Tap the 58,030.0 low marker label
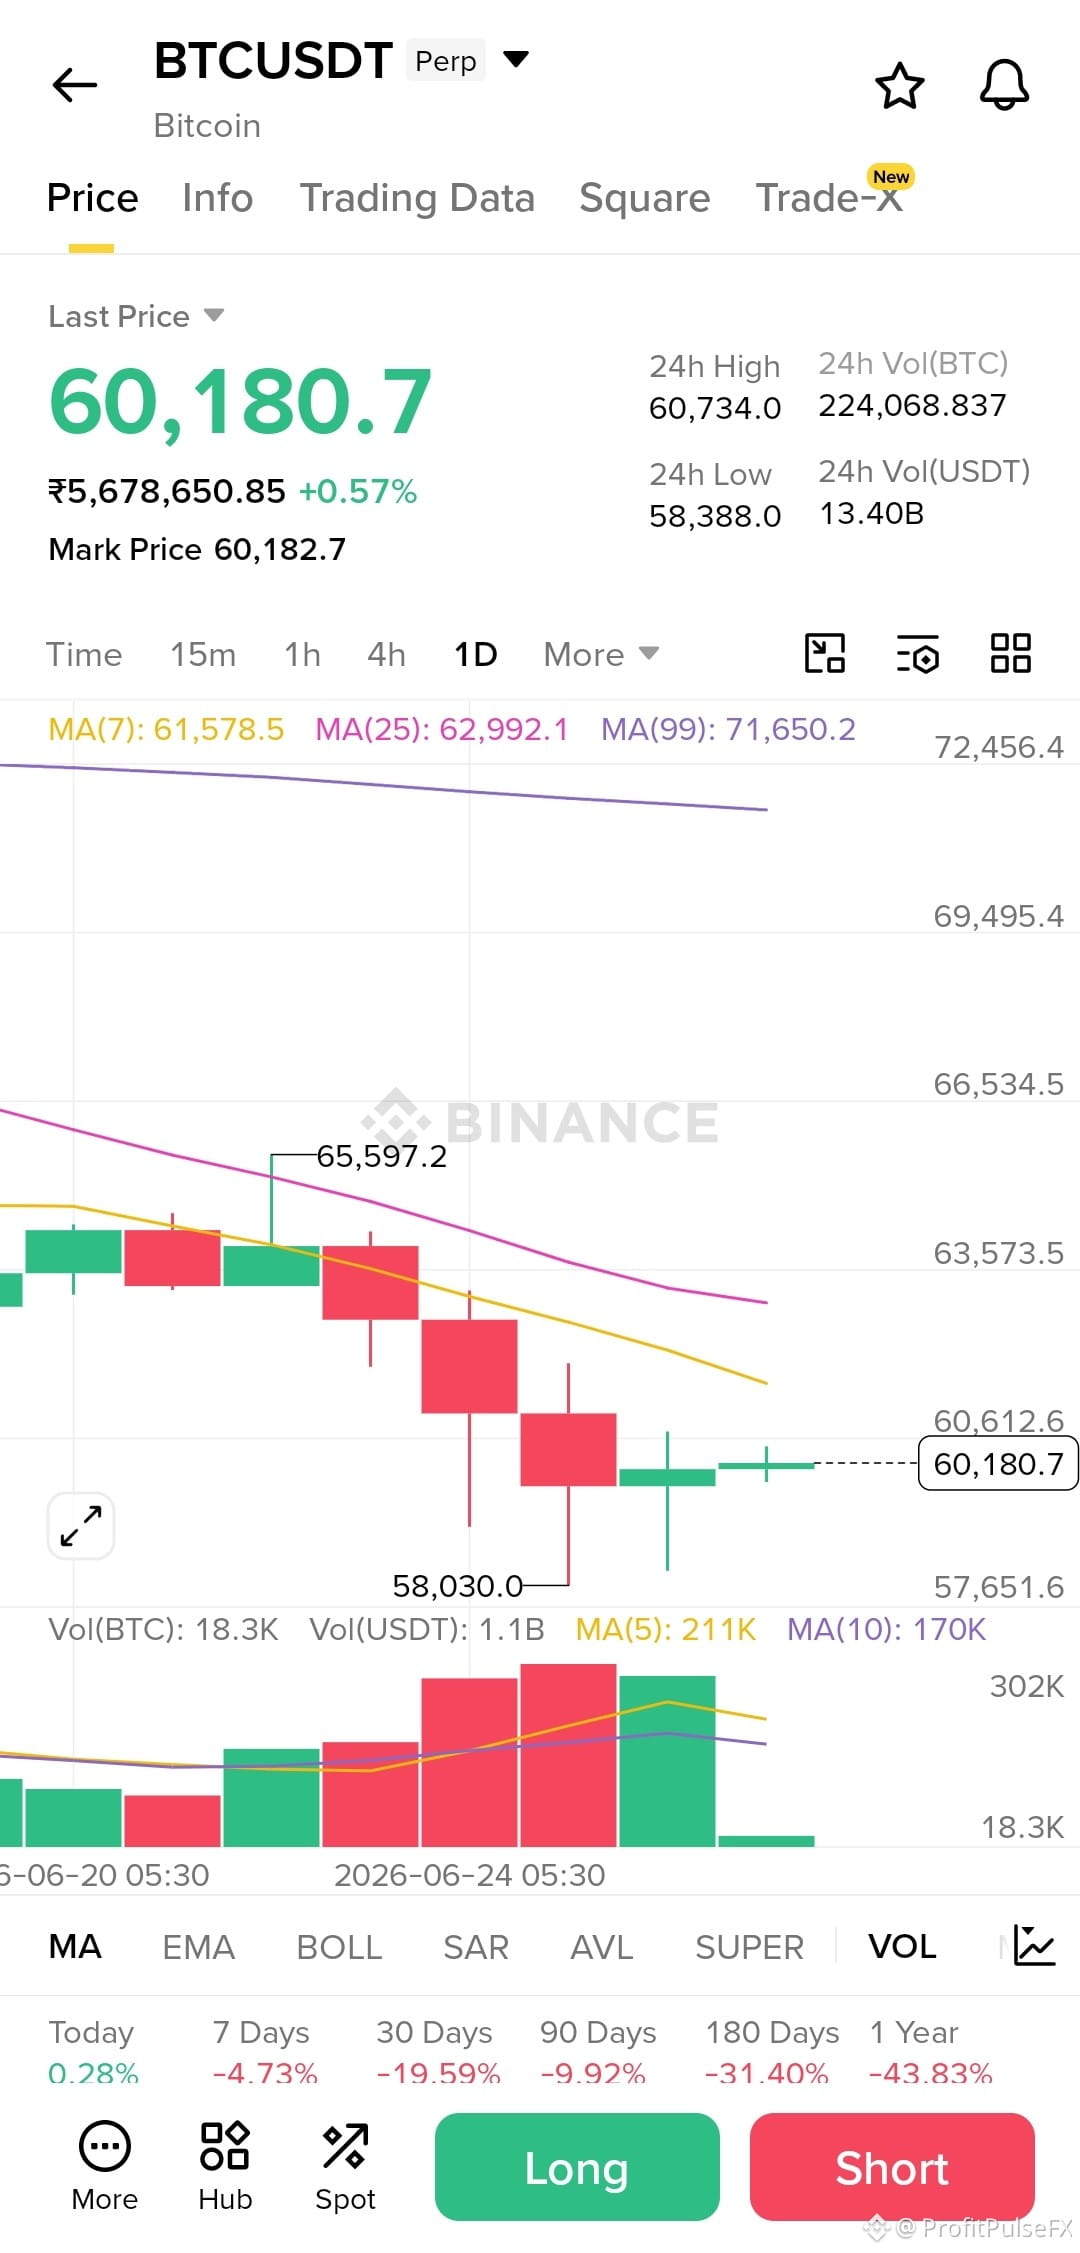Screen dimensions: 1080x2253 coord(457,1586)
